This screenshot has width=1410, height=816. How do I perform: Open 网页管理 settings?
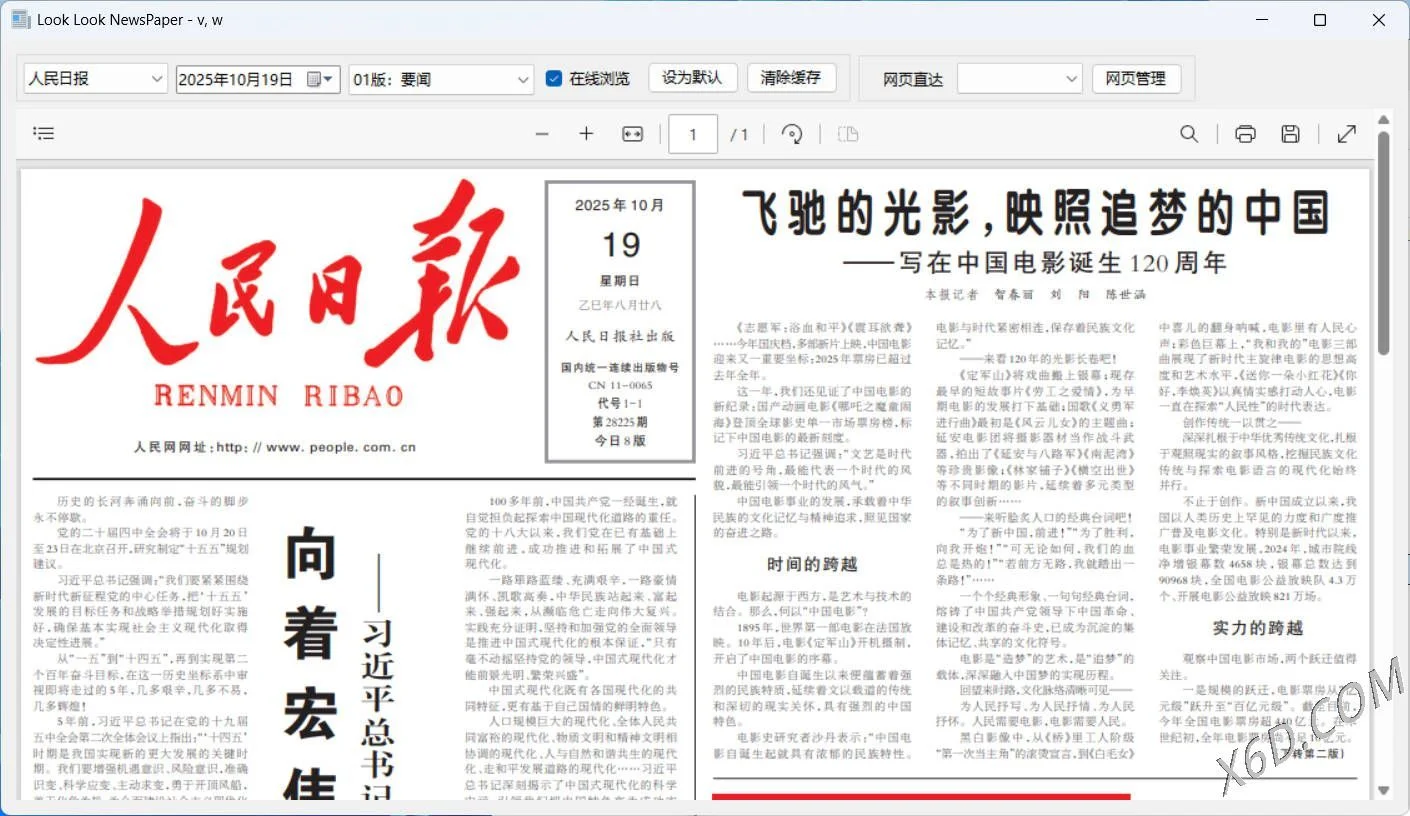click(1137, 78)
